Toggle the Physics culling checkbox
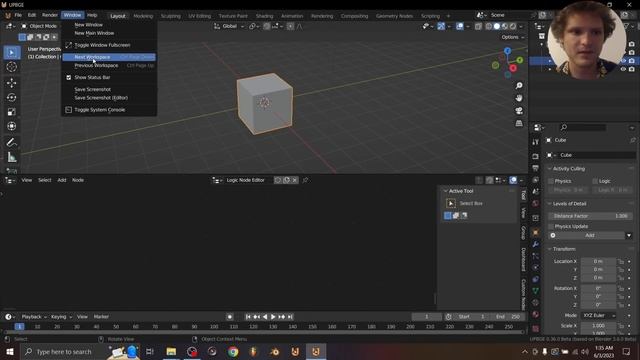640x360 pixels. click(551, 181)
